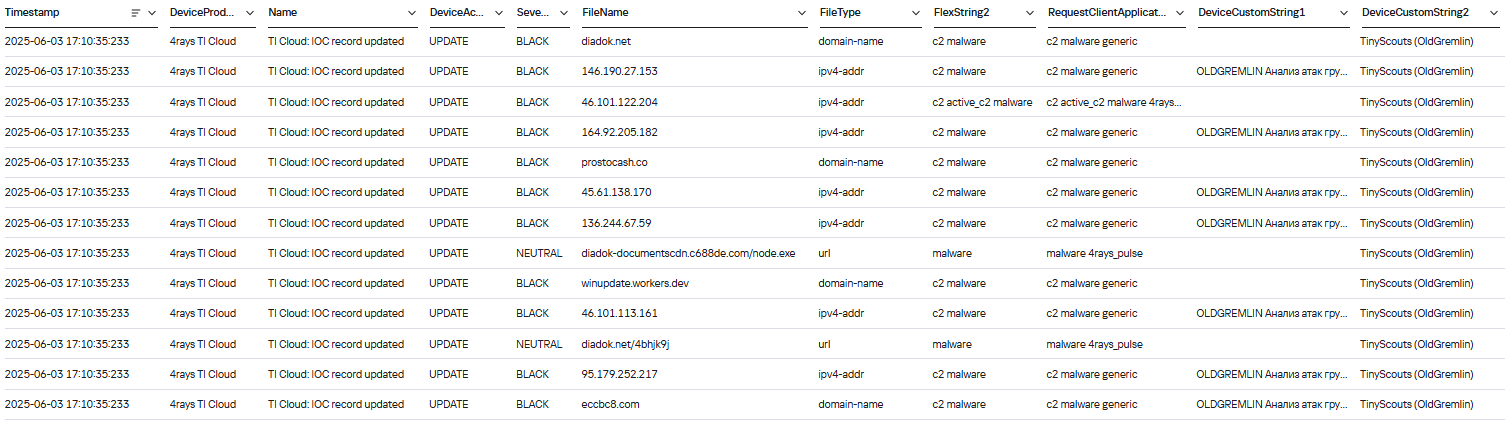Expand the FileName column dropdown arrow
Viewport: 1505px width, 421px height.
(x=802, y=13)
